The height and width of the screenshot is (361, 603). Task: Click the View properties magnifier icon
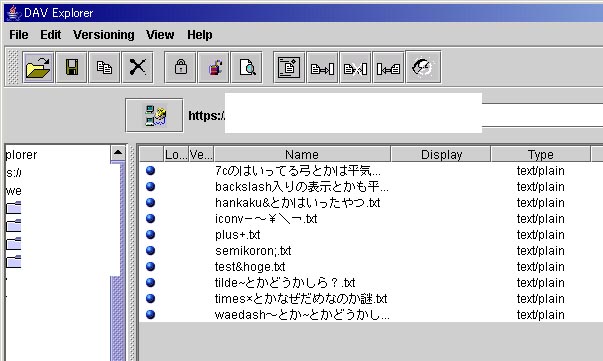click(247, 67)
